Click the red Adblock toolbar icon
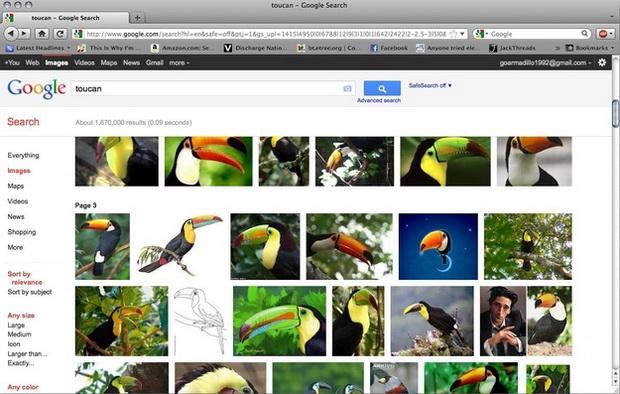The width and height of the screenshot is (620, 394). point(603,34)
